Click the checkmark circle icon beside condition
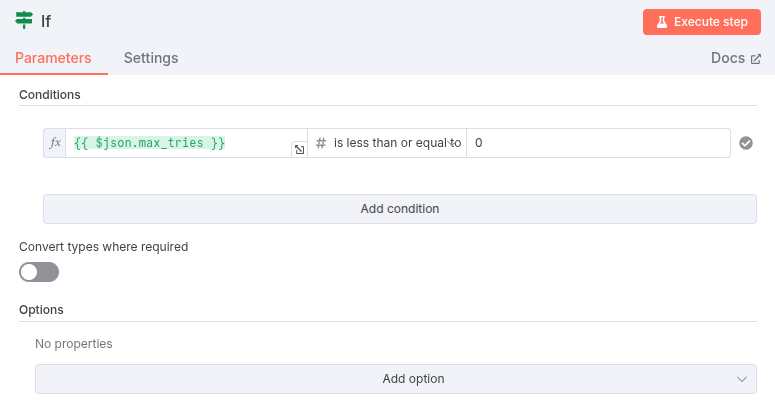This screenshot has width=775, height=409. 745,143
